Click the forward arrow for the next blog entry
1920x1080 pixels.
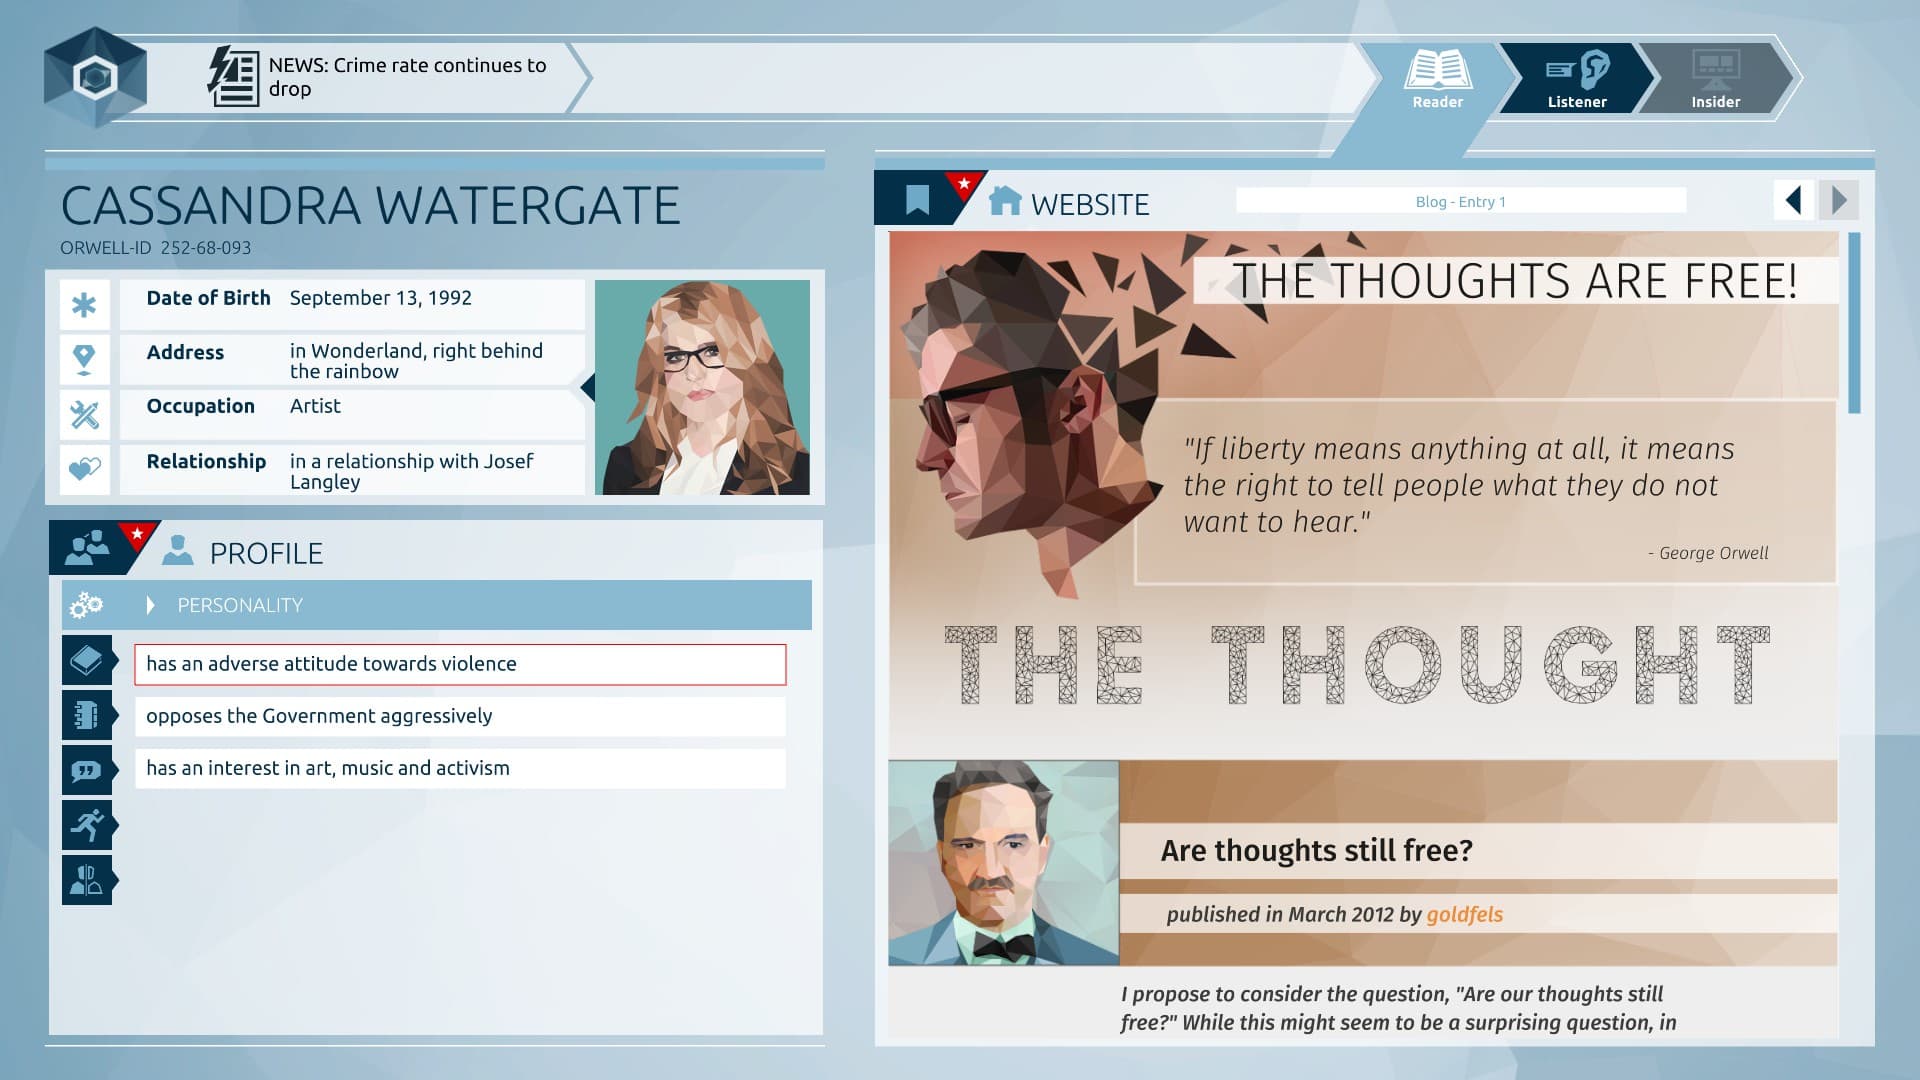coord(1838,199)
